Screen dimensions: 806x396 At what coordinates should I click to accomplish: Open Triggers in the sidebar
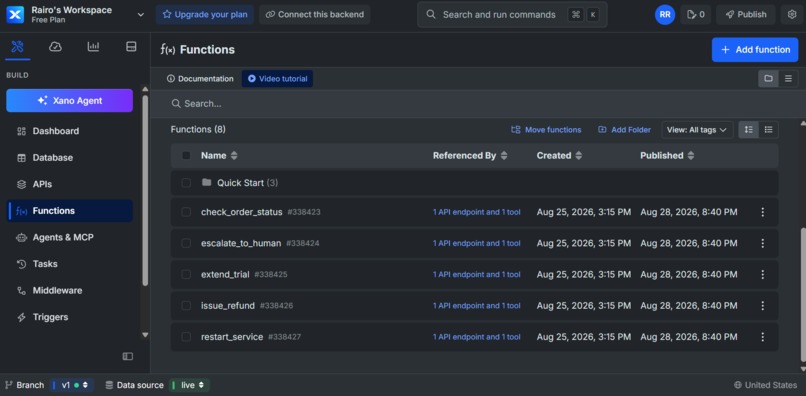coord(69,317)
